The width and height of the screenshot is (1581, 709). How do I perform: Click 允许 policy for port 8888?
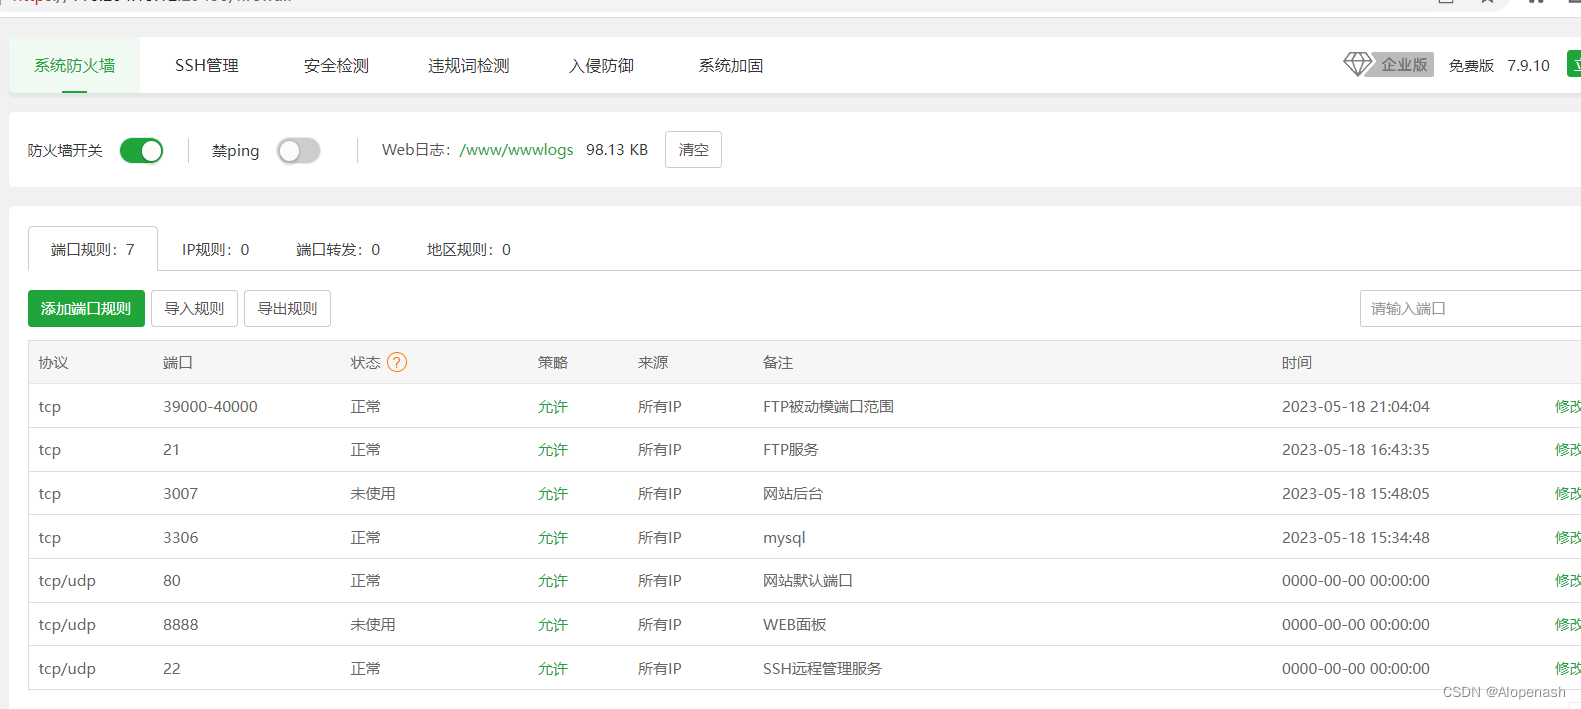point(553,624)
